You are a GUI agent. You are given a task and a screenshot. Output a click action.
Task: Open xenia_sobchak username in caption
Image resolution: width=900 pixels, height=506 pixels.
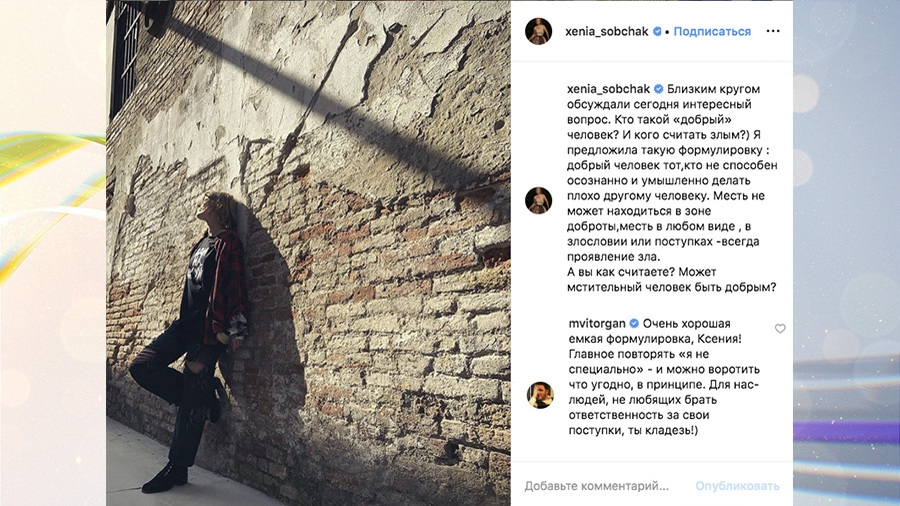click(x=608, y=89)
